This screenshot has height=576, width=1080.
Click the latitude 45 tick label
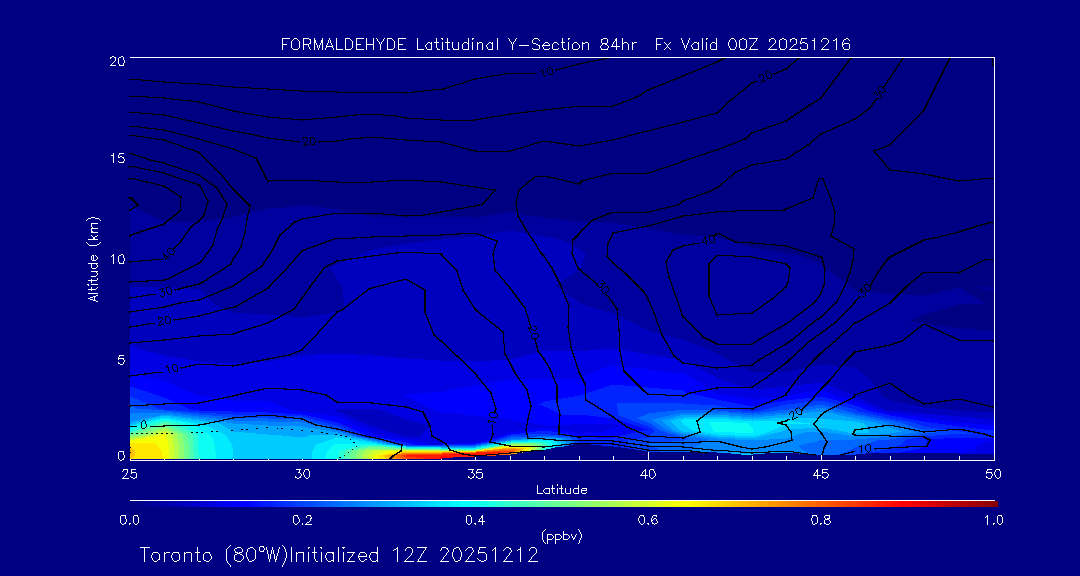821,473
